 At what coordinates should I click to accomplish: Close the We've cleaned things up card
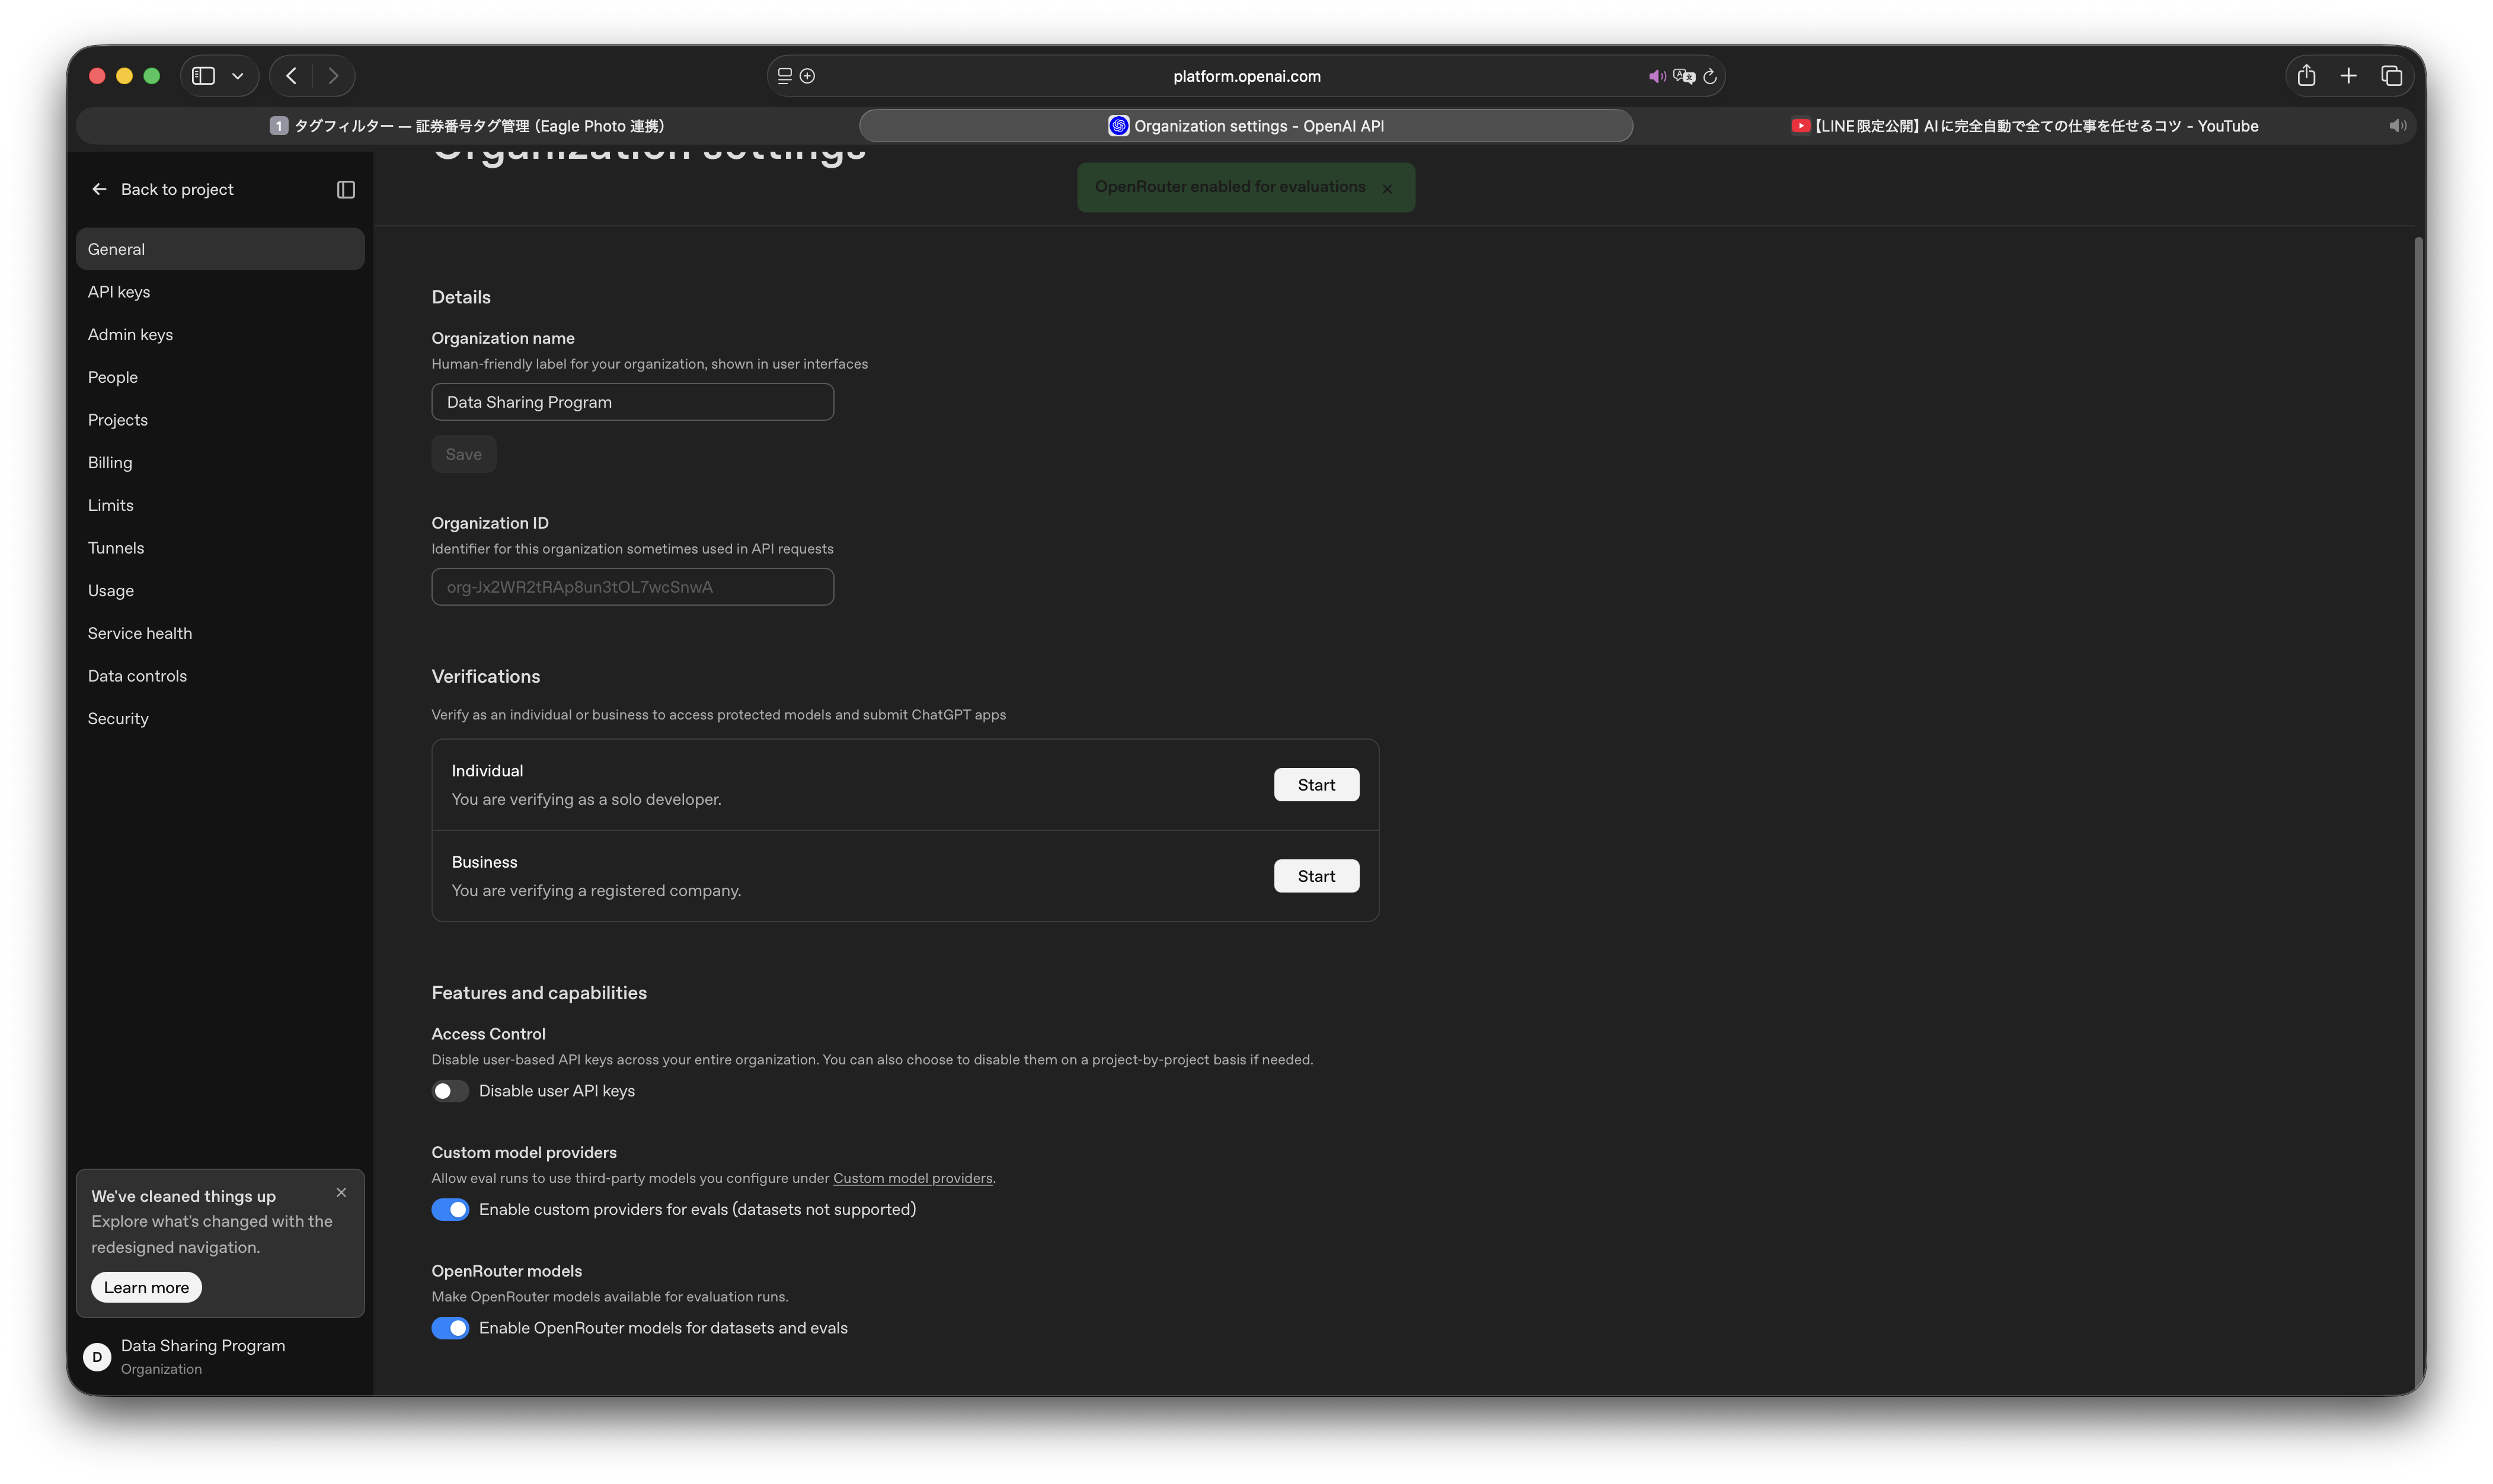[x=341, y=1193]
